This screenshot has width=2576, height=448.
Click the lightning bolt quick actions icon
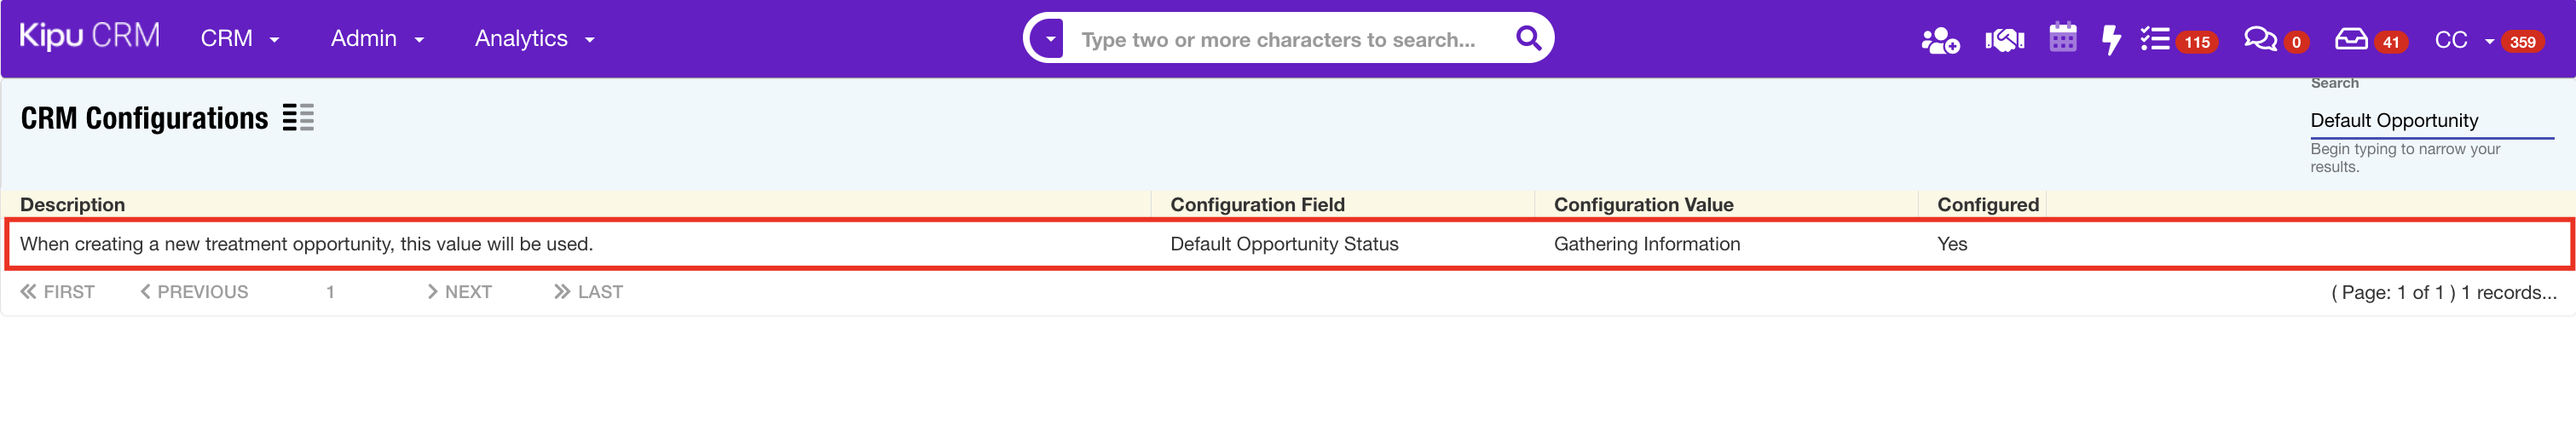point(2111,40)
